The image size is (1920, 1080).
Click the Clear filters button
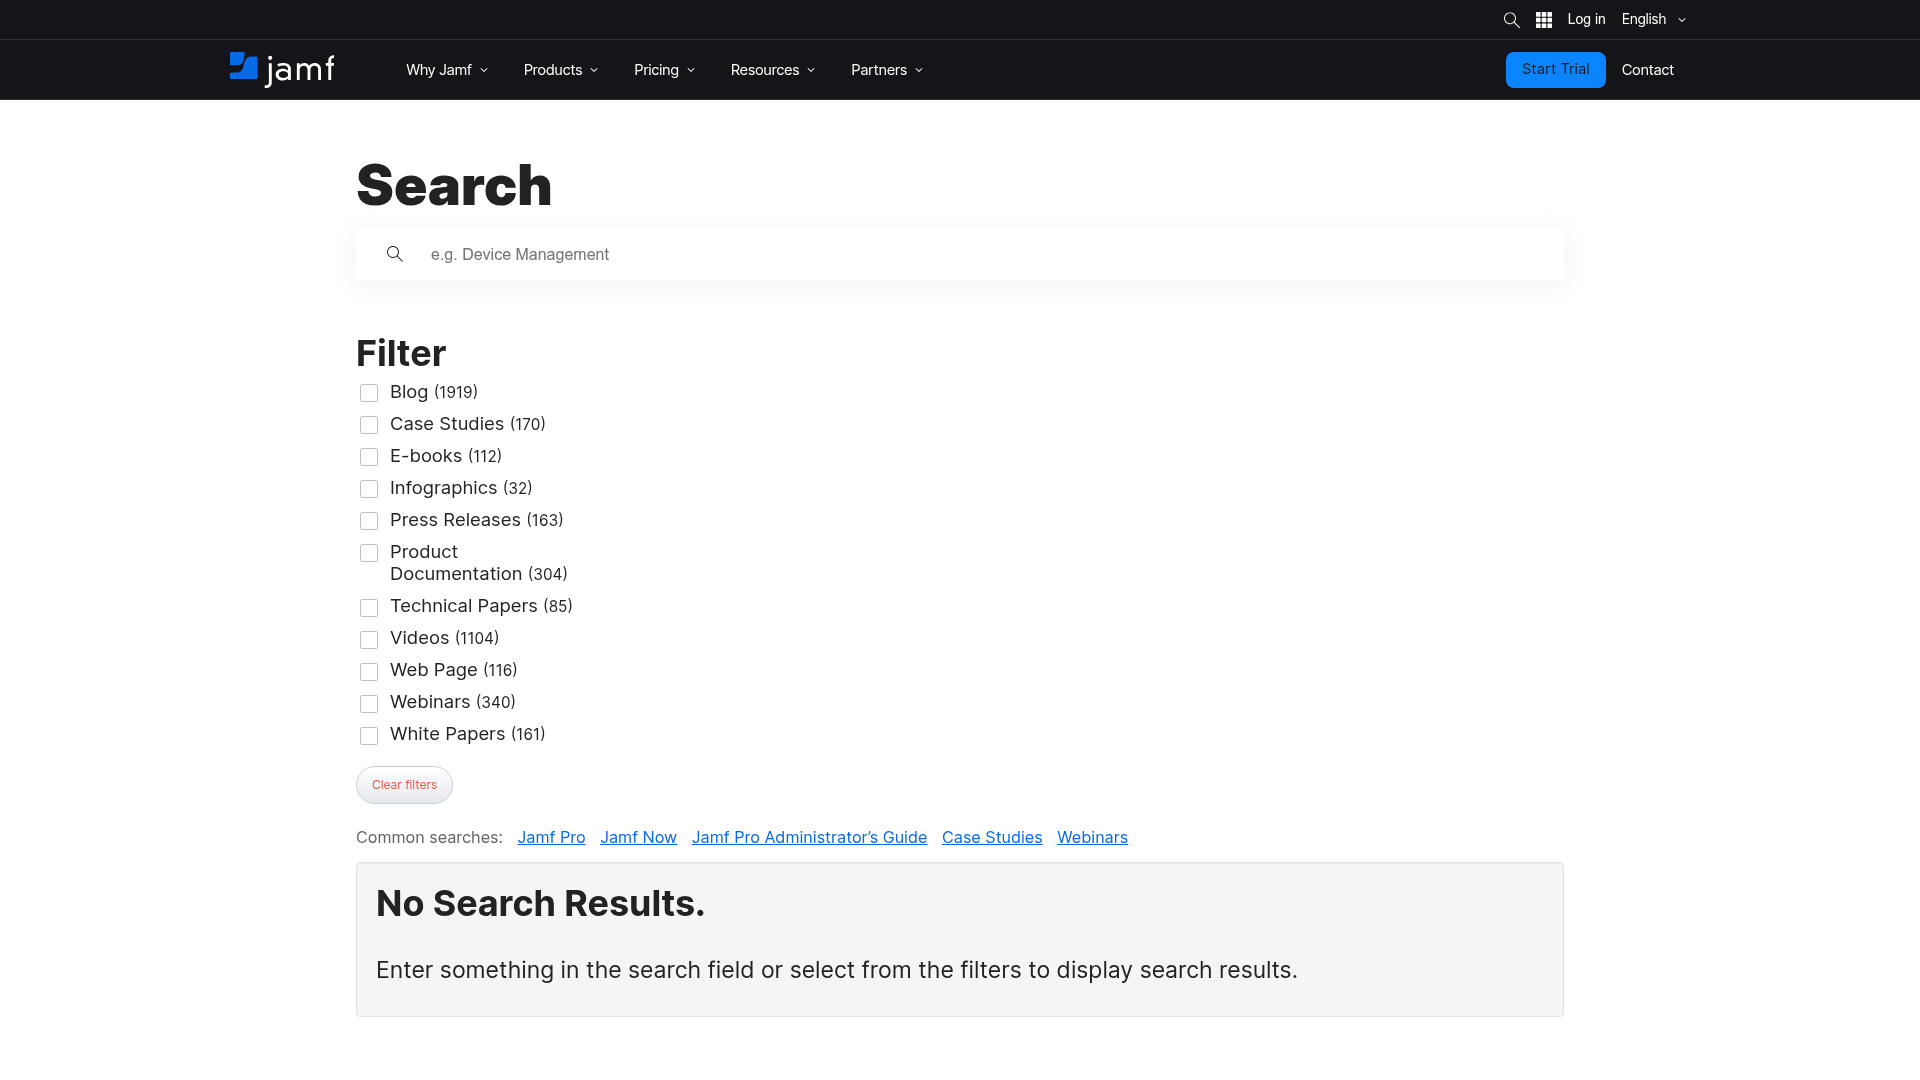tap(404, 785)
